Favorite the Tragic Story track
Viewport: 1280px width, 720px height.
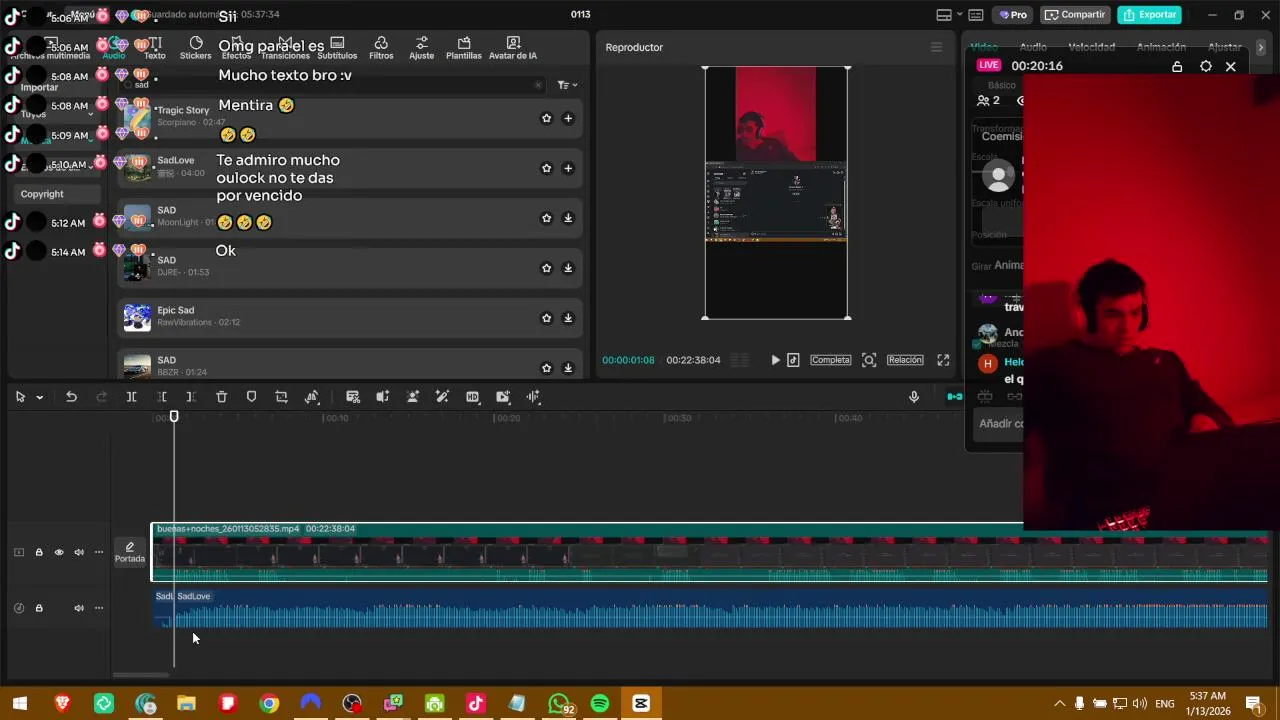click(x=546, y=118)
